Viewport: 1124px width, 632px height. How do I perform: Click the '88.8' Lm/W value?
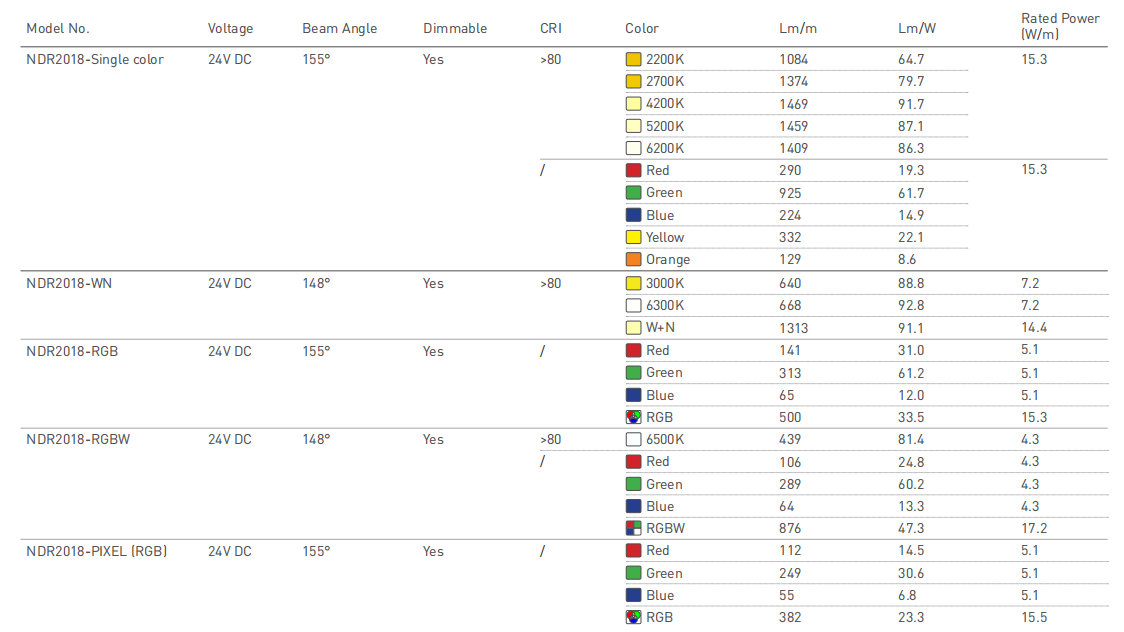tap(911, 283)
